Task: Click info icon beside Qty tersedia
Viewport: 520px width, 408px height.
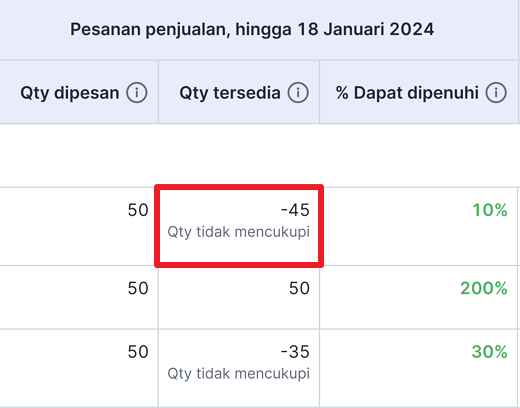Action: 298,93
